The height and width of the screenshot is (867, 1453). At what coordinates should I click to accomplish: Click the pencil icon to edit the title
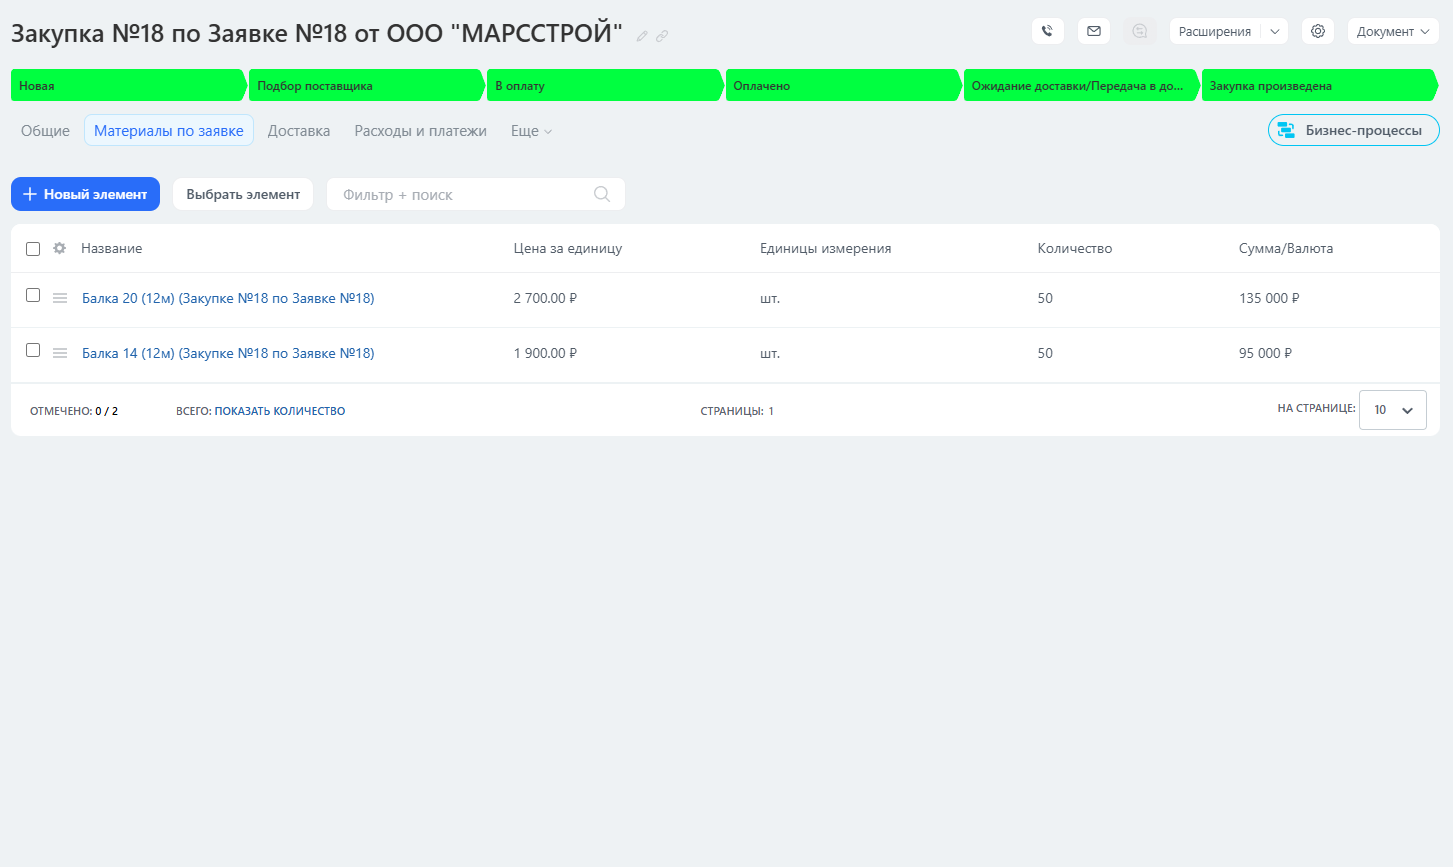pos(642,36)
